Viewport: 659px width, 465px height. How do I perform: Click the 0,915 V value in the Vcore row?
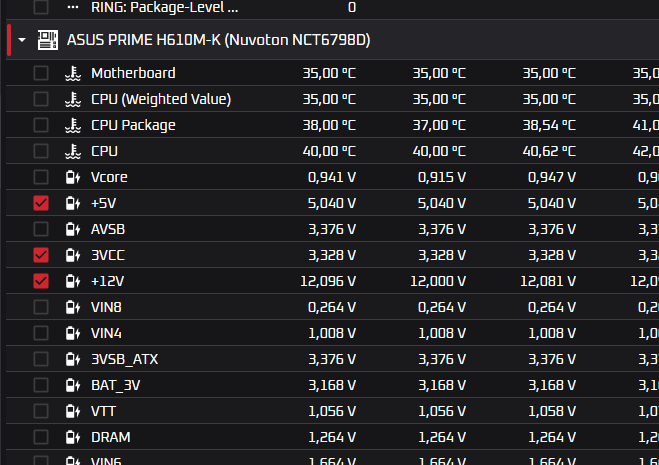click(x=442, y=177)
